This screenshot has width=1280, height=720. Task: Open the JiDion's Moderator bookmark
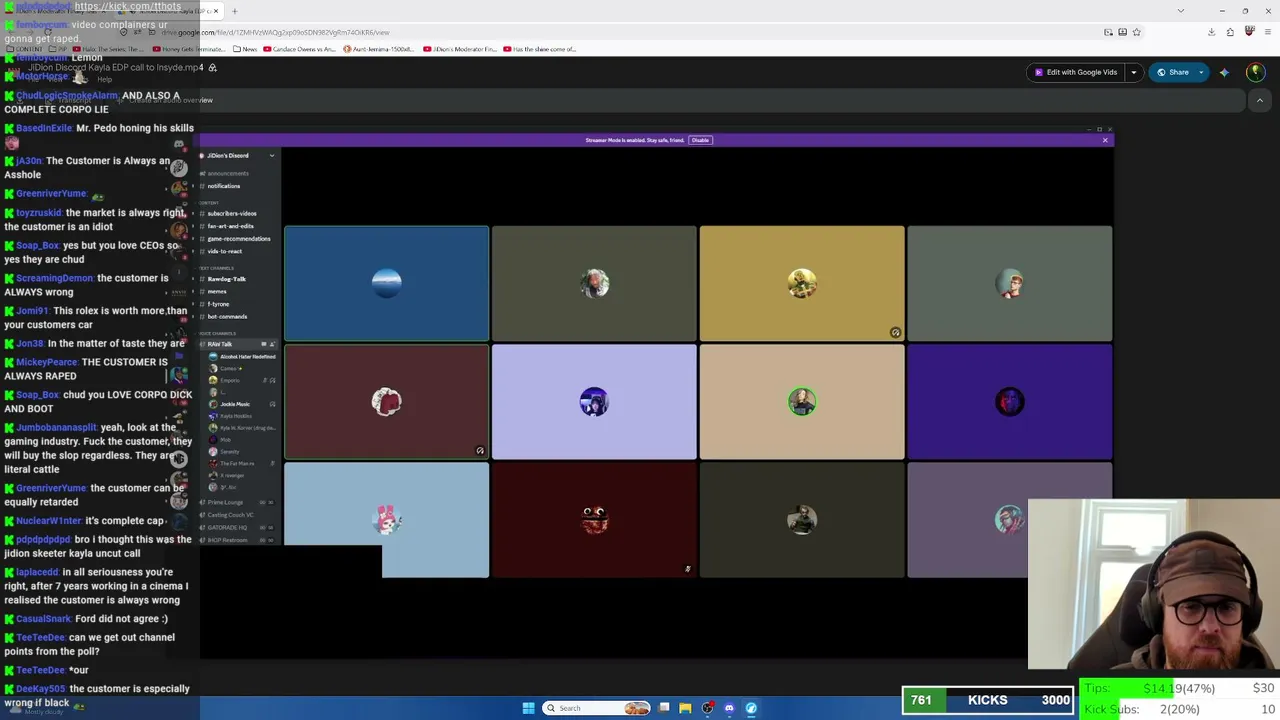460,49
